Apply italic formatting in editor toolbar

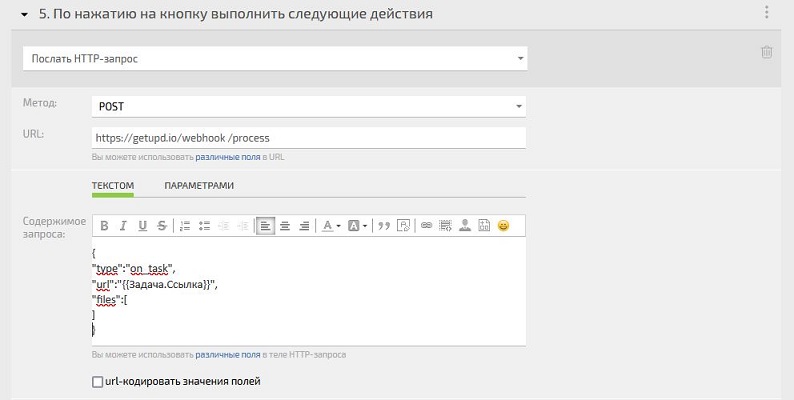[x=123, y=226]
